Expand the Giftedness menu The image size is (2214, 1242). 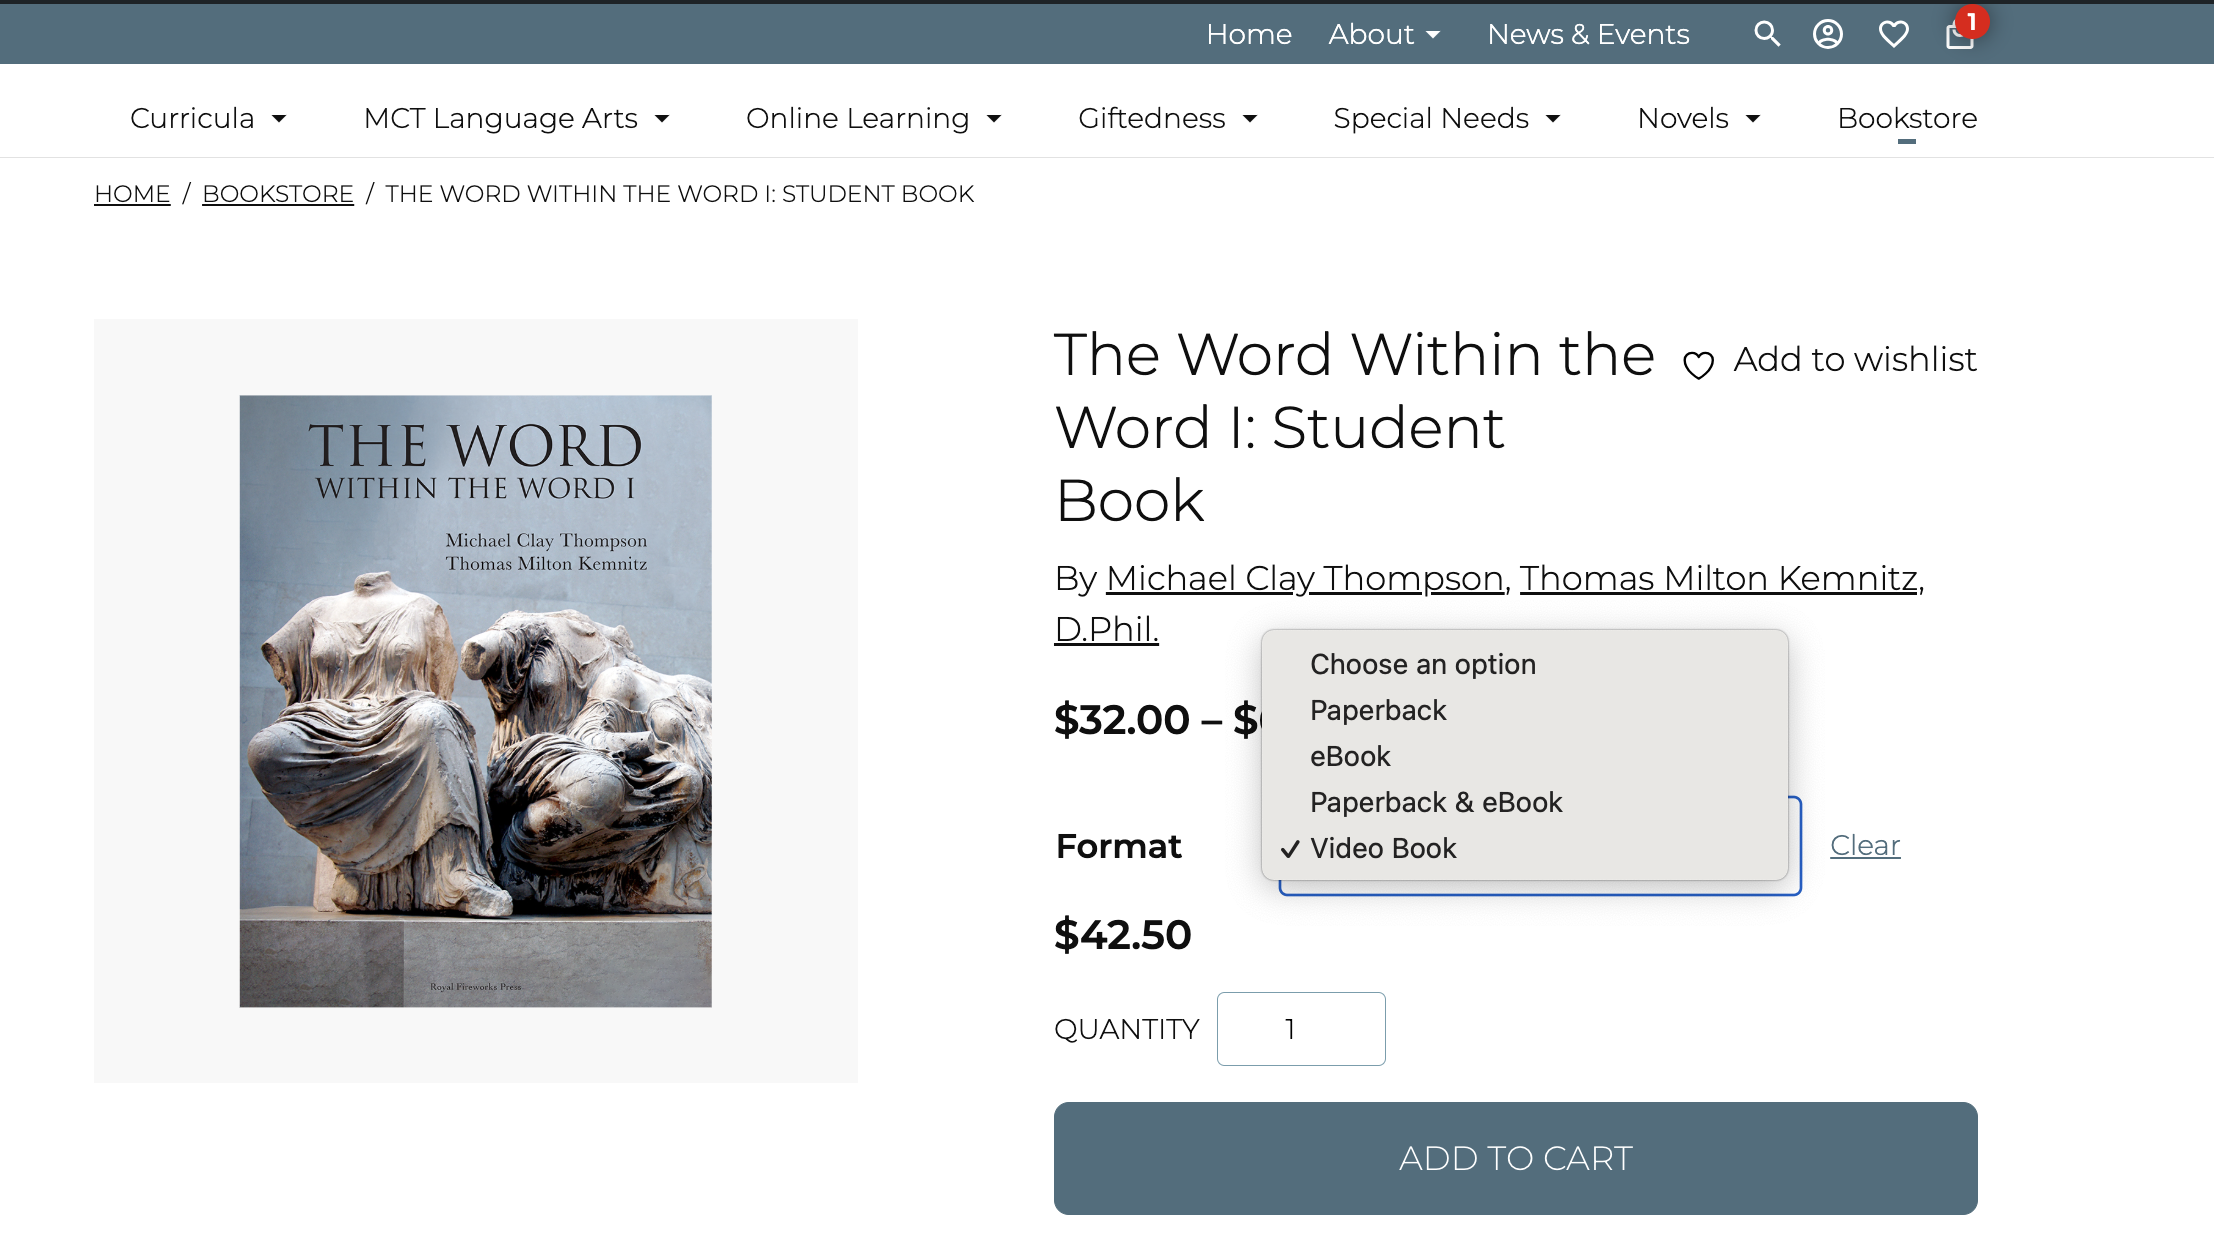[x=1167, y=118]
